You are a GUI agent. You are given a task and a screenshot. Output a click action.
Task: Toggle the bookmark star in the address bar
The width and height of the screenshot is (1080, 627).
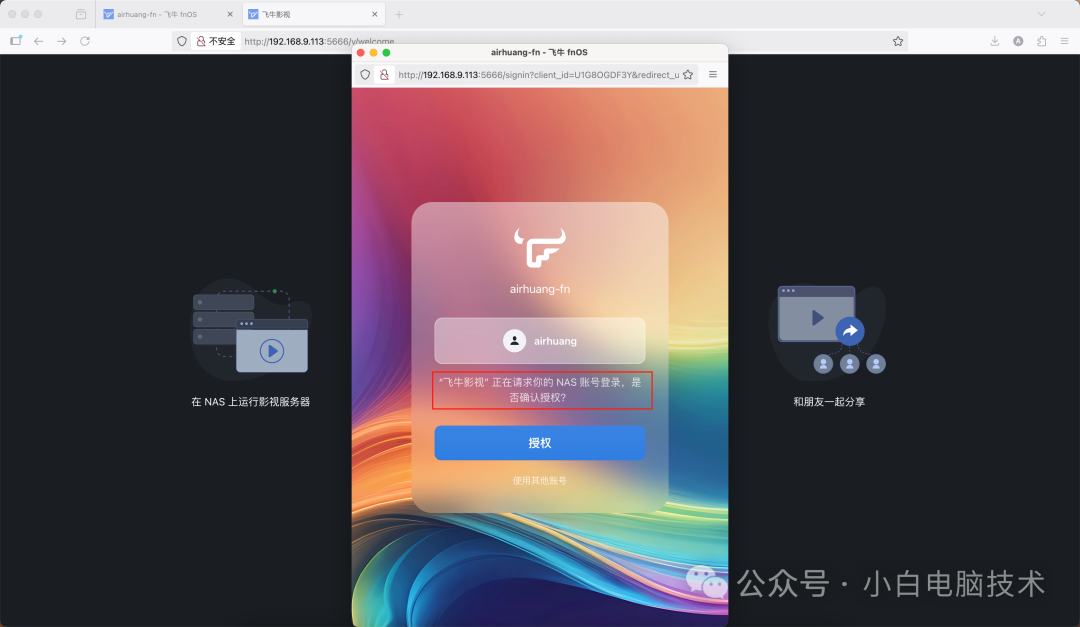(x=897, y=41)
